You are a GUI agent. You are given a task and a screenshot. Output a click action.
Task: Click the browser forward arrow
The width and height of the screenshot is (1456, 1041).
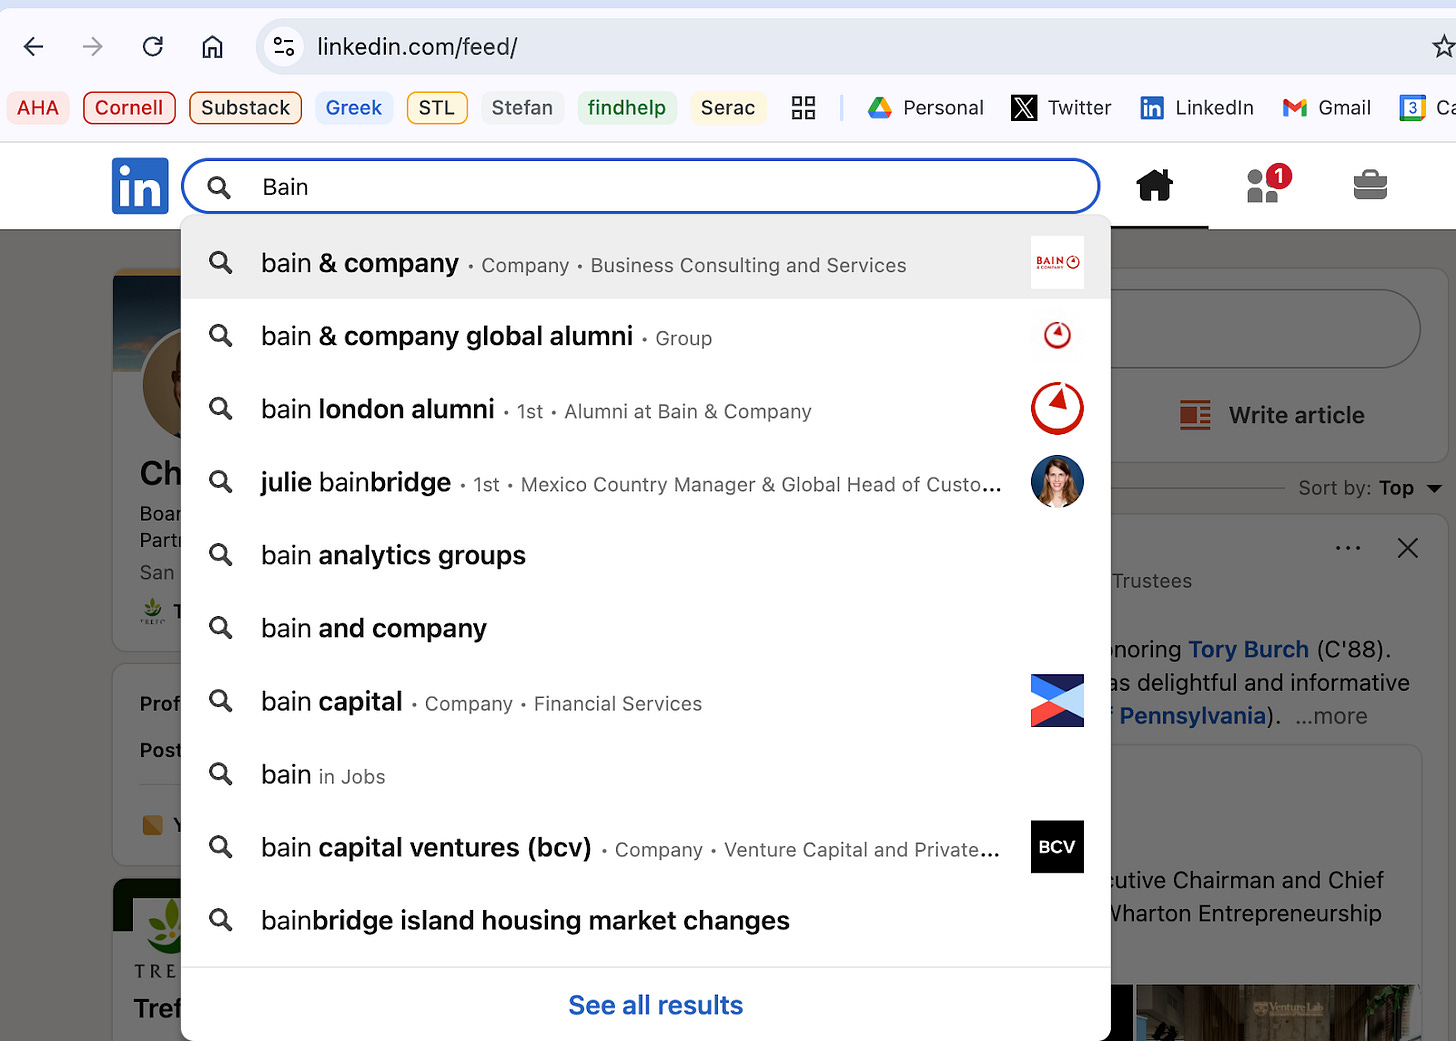[x=93, y=46]
